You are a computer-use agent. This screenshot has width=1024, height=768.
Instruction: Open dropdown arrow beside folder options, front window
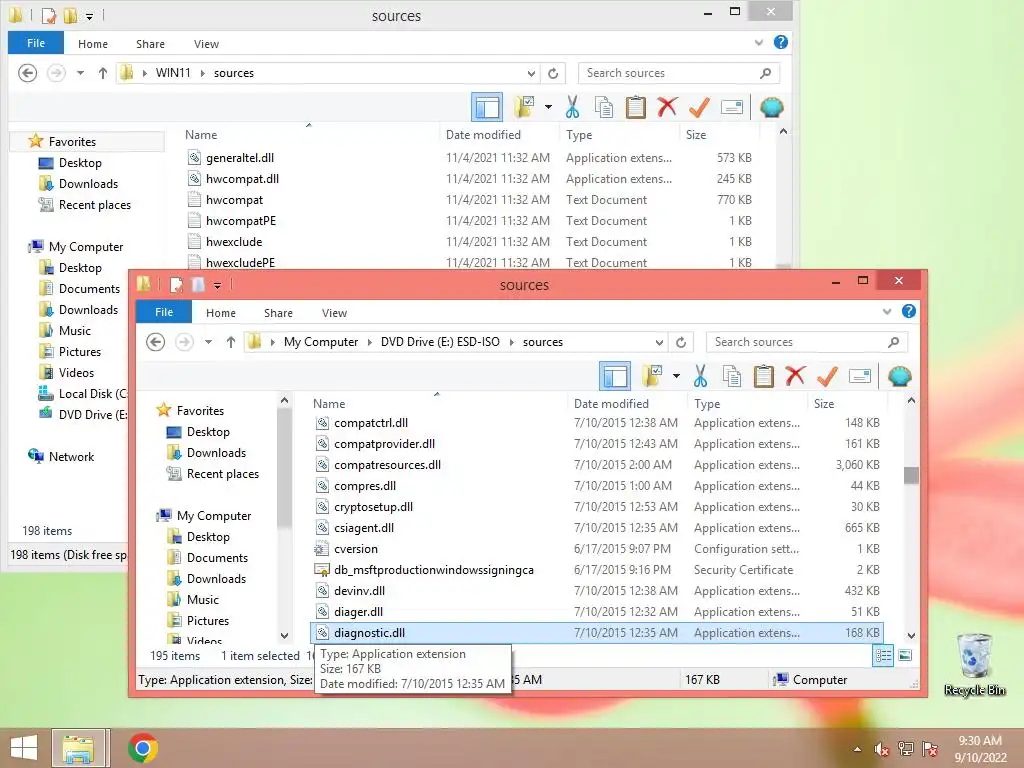point(676,376)
